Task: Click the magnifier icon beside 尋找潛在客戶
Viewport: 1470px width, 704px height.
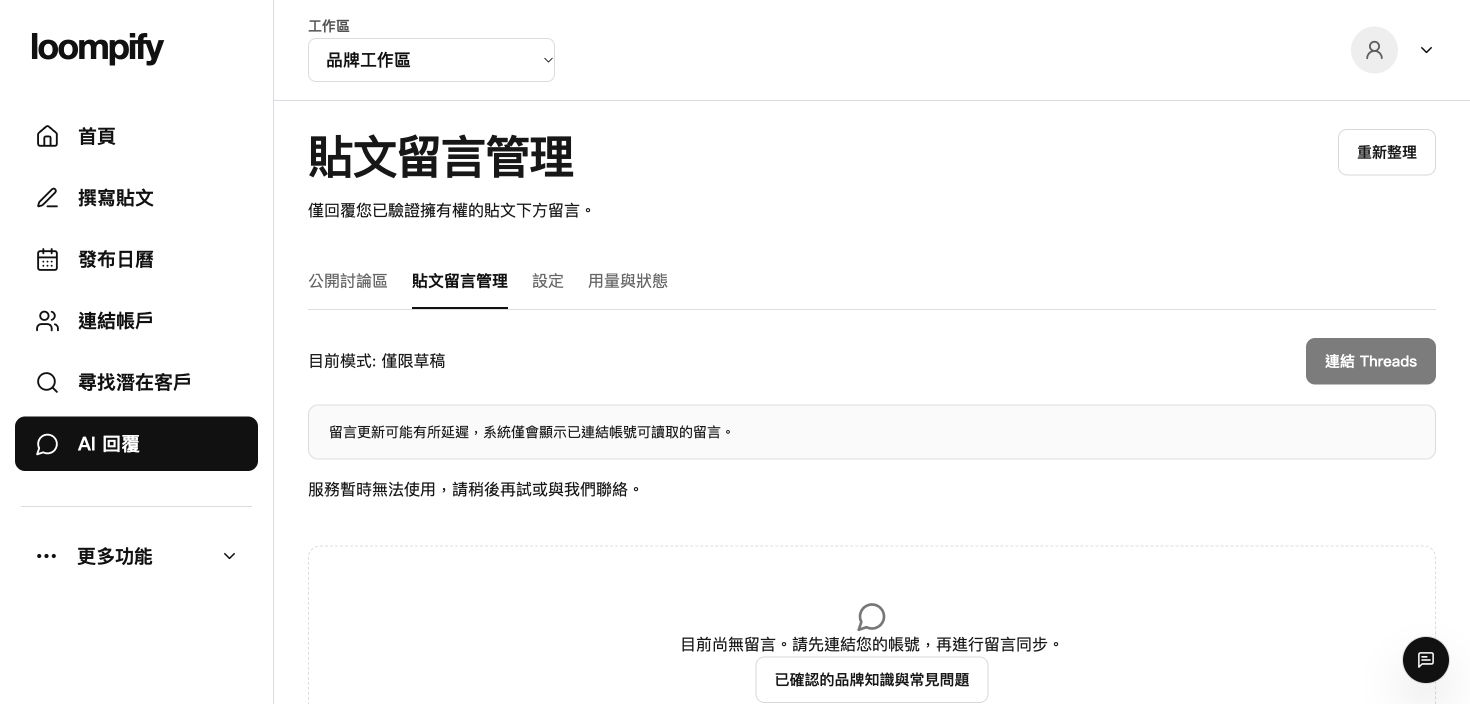Action: click(47, 382)
